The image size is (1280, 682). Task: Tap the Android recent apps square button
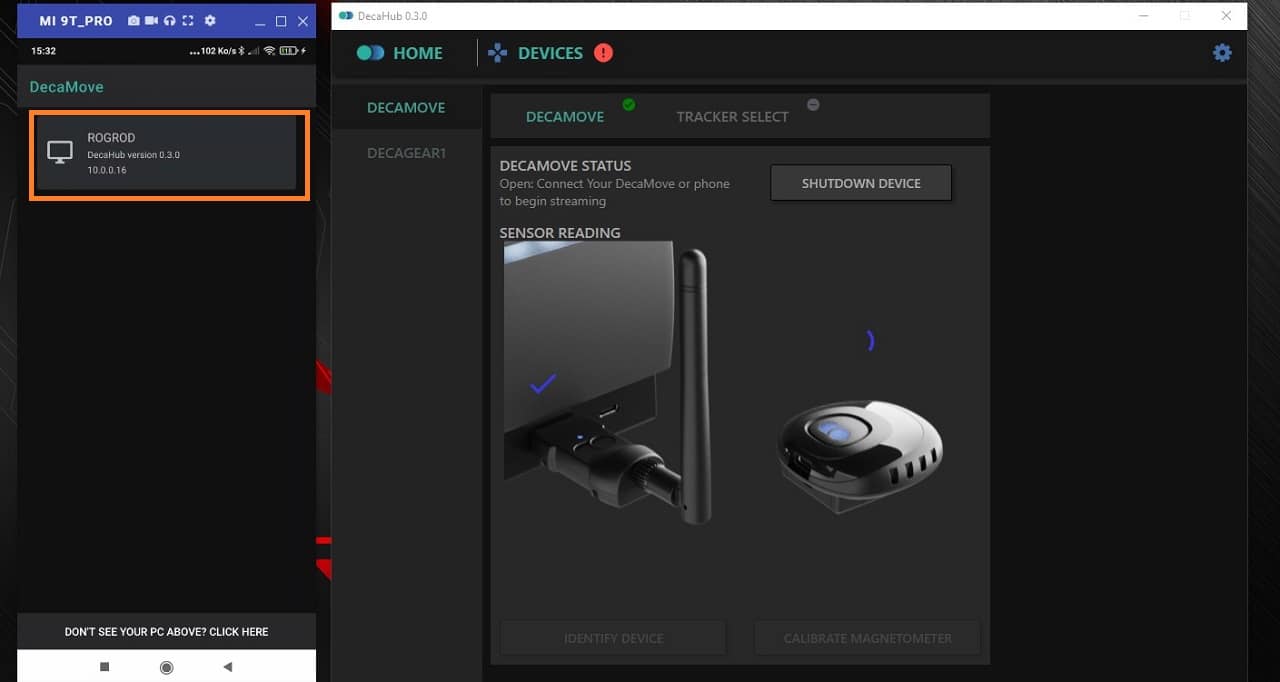coord(105,666)
